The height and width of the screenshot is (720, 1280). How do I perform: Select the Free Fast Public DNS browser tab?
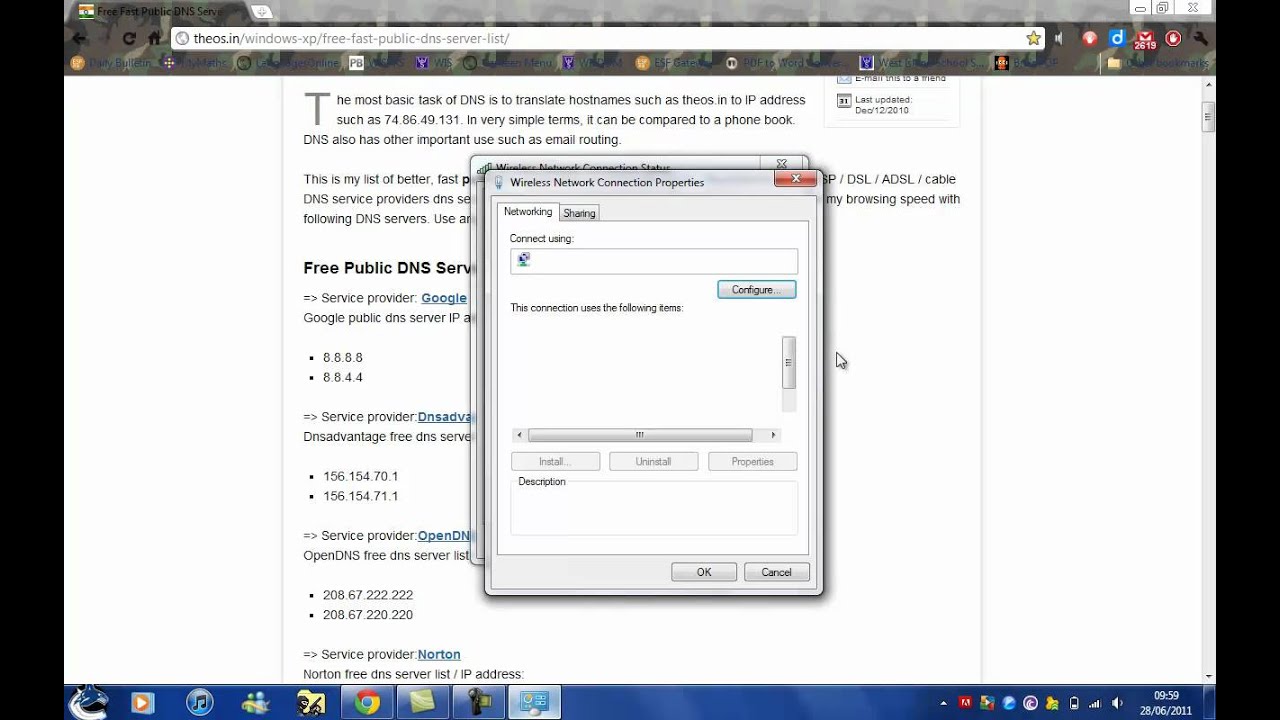158,11
